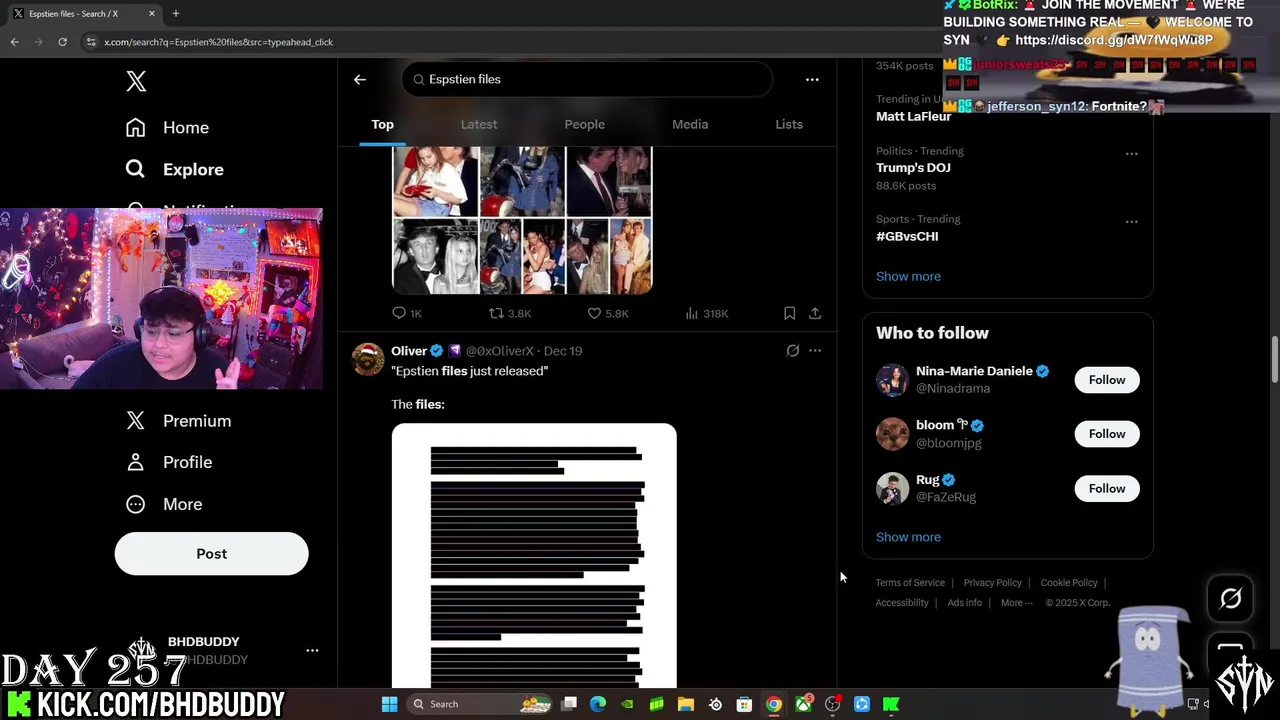Open More menu in sidebar
1280x720 pixels.
(x=163, y=504)
